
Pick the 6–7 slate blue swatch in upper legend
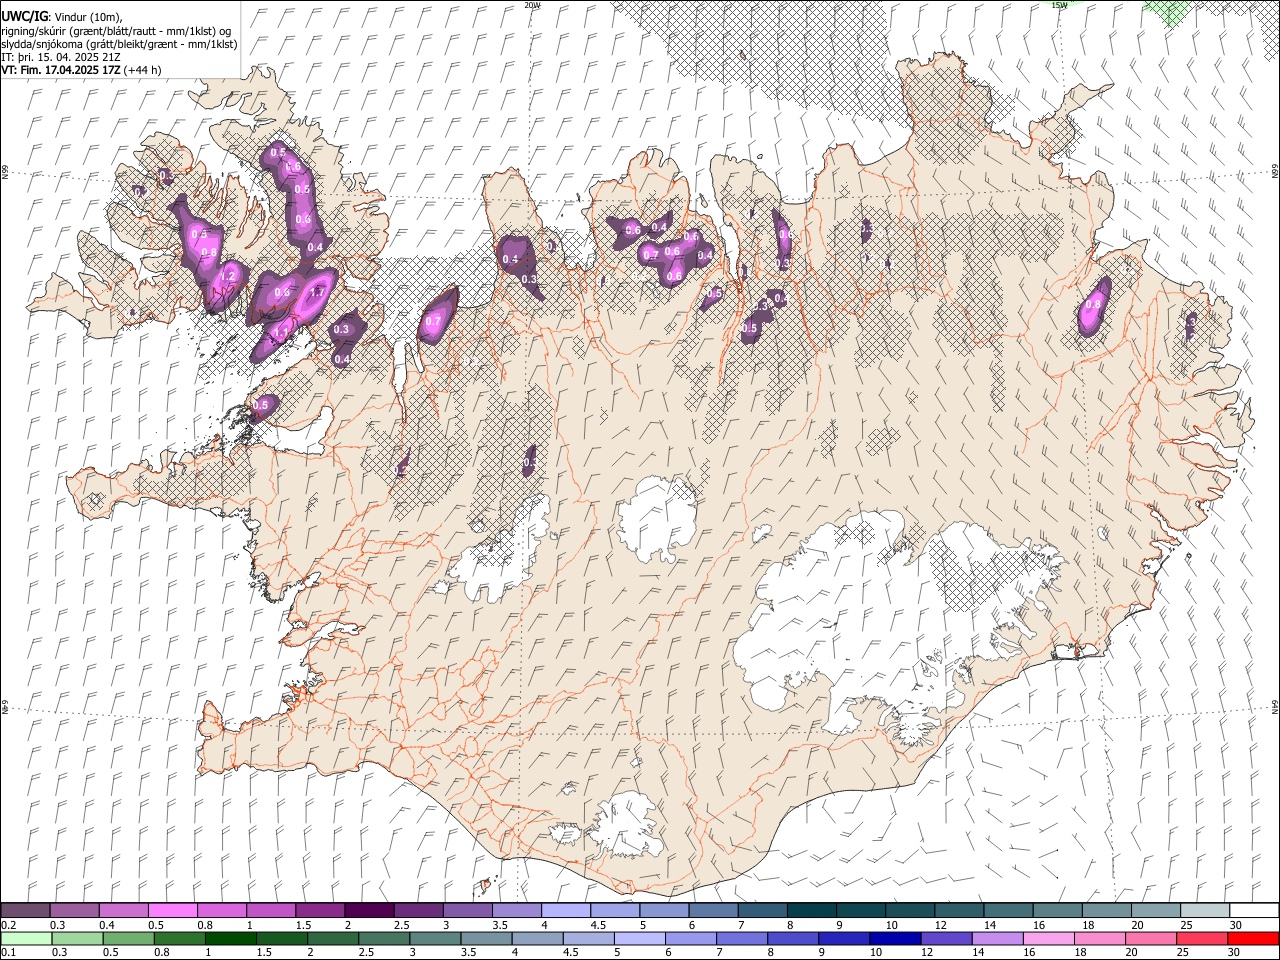[x=712, y=910]
